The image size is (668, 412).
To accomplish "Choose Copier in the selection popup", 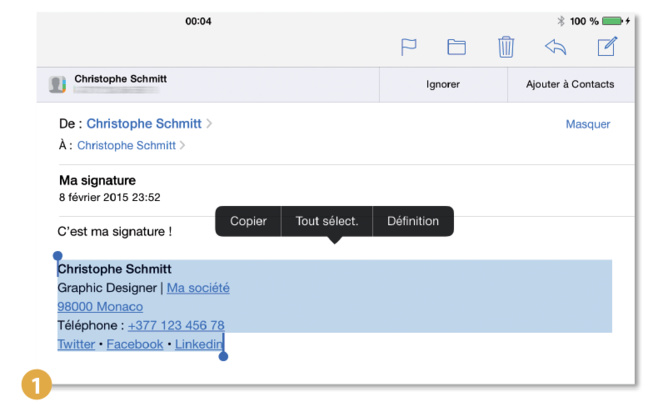I will point(248,221).
